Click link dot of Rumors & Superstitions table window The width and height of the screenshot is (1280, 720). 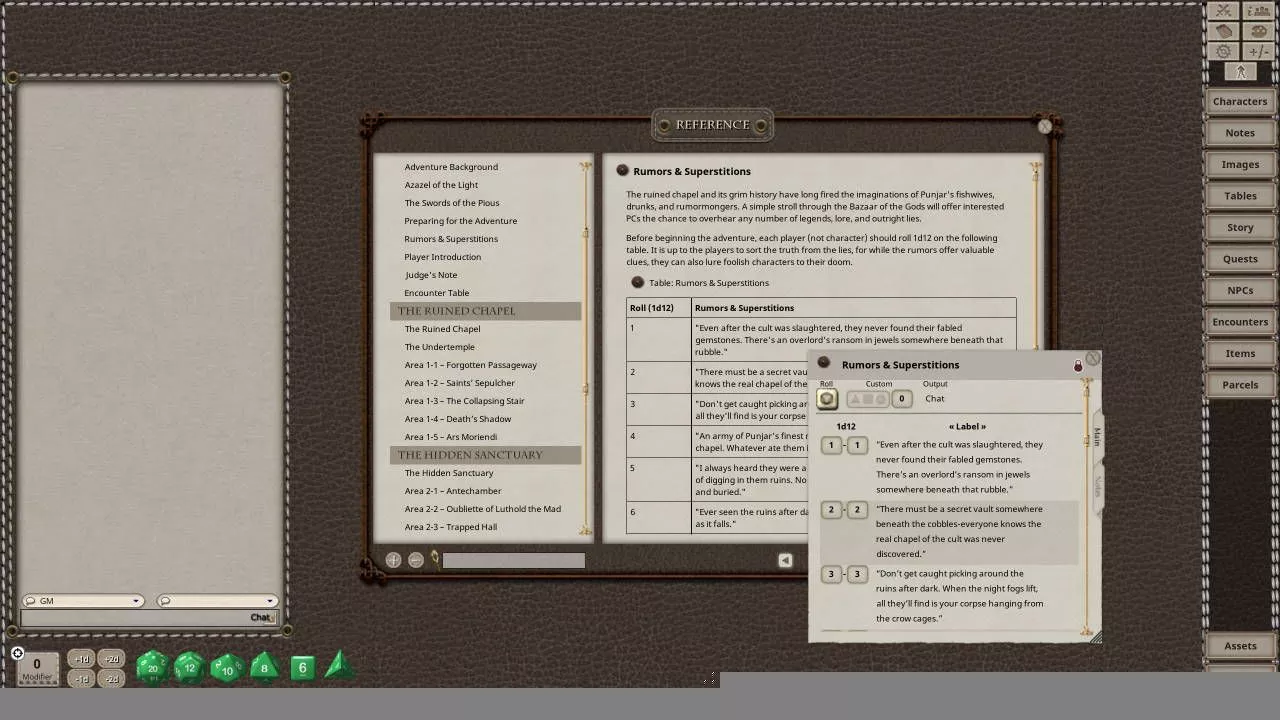[x=823, y=363]
